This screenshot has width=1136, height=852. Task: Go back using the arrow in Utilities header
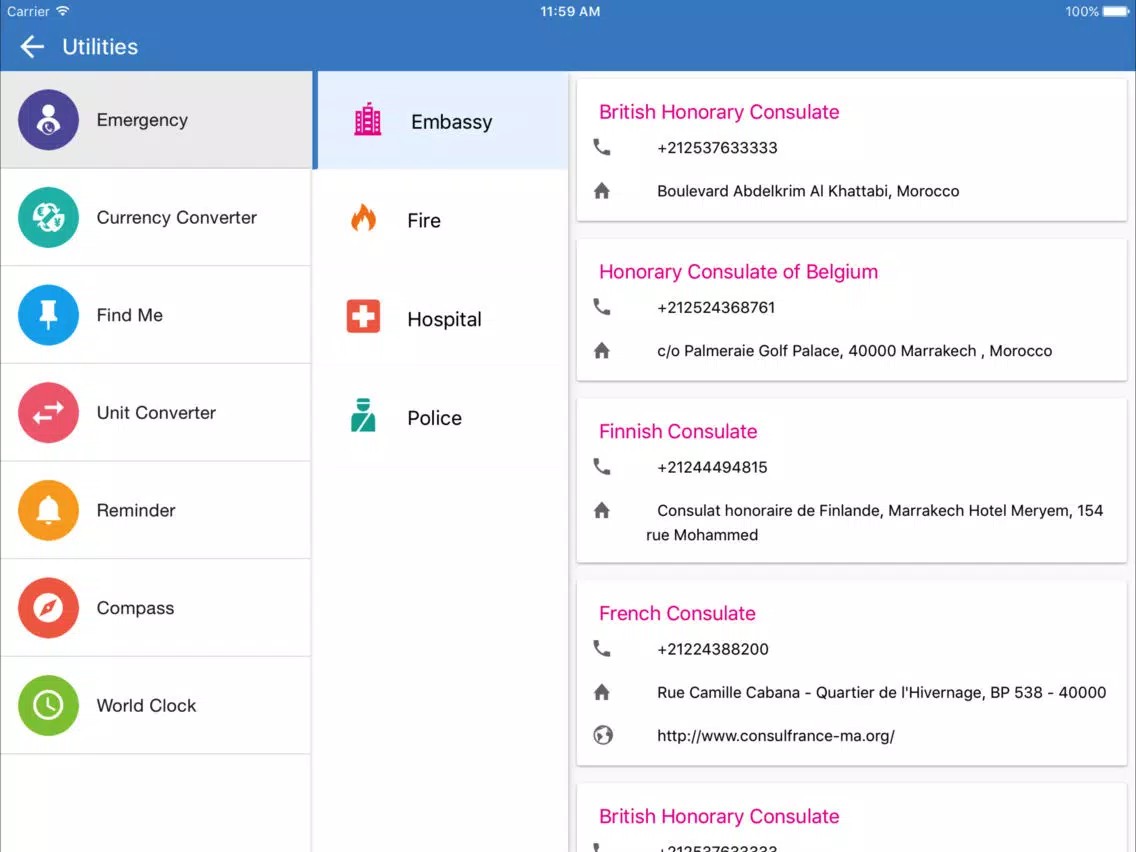32,46
